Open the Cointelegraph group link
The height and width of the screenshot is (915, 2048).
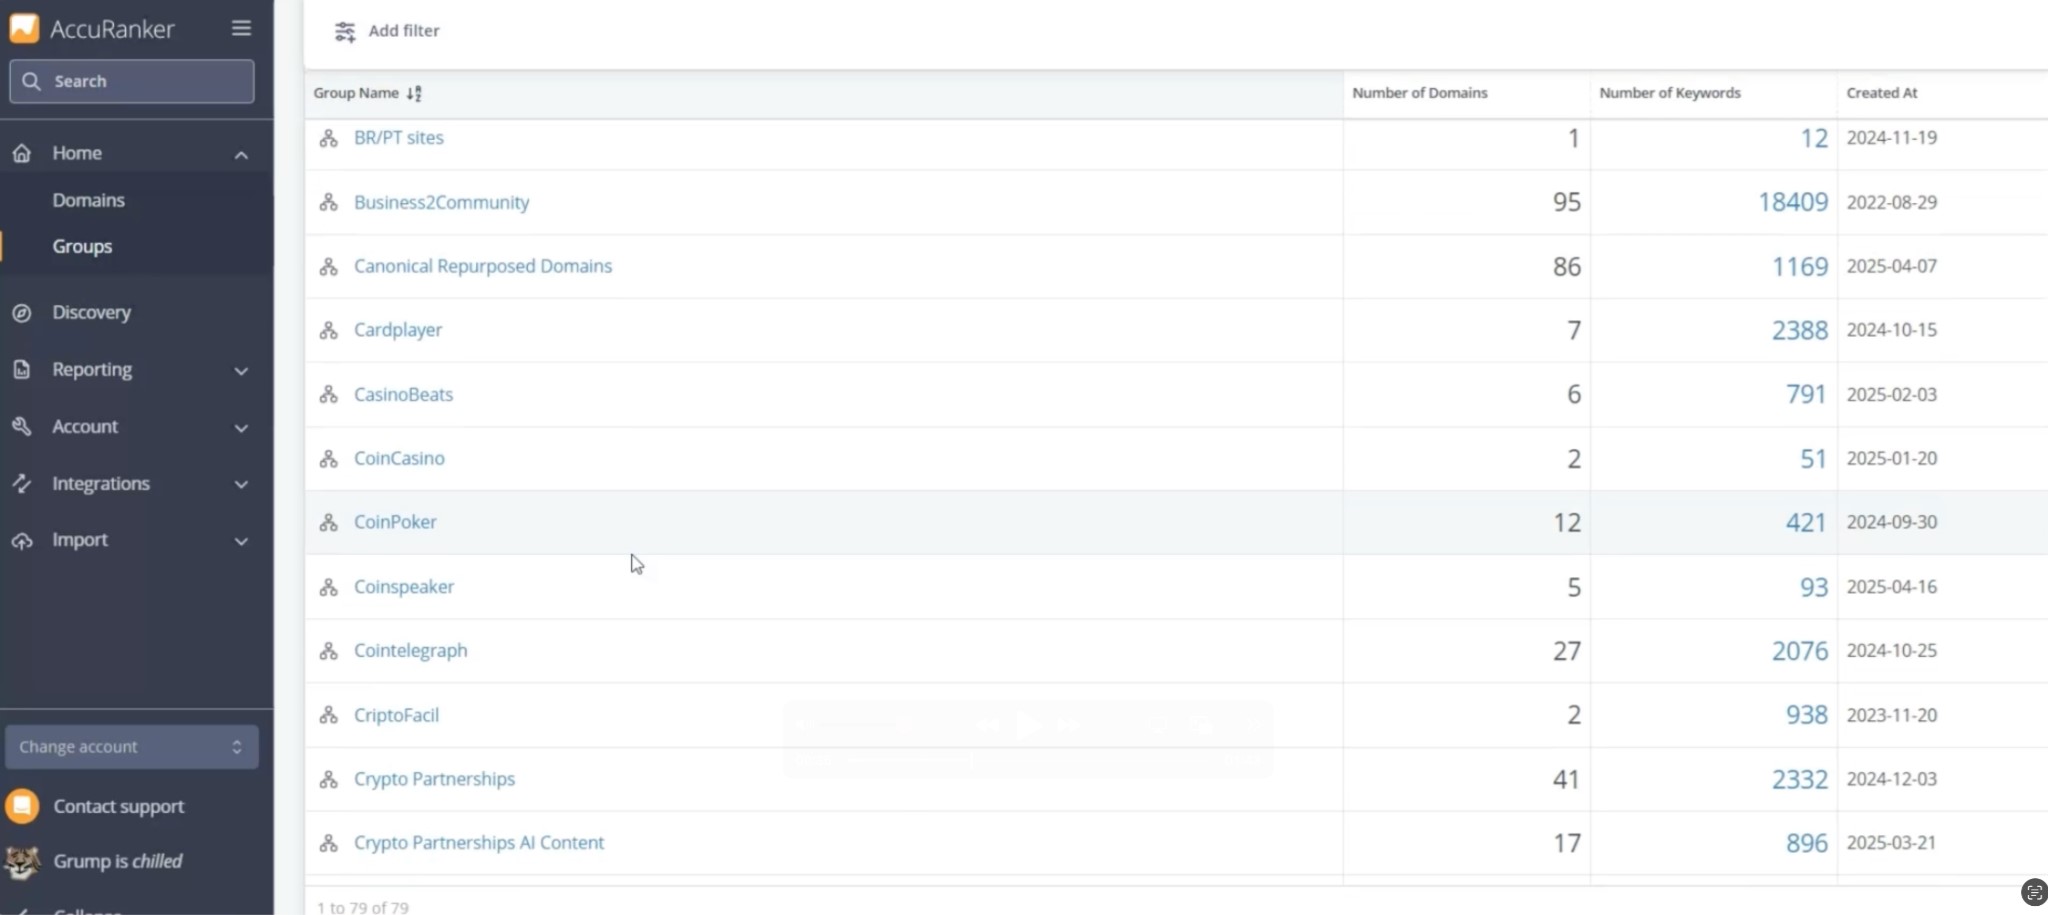[410, 651]
